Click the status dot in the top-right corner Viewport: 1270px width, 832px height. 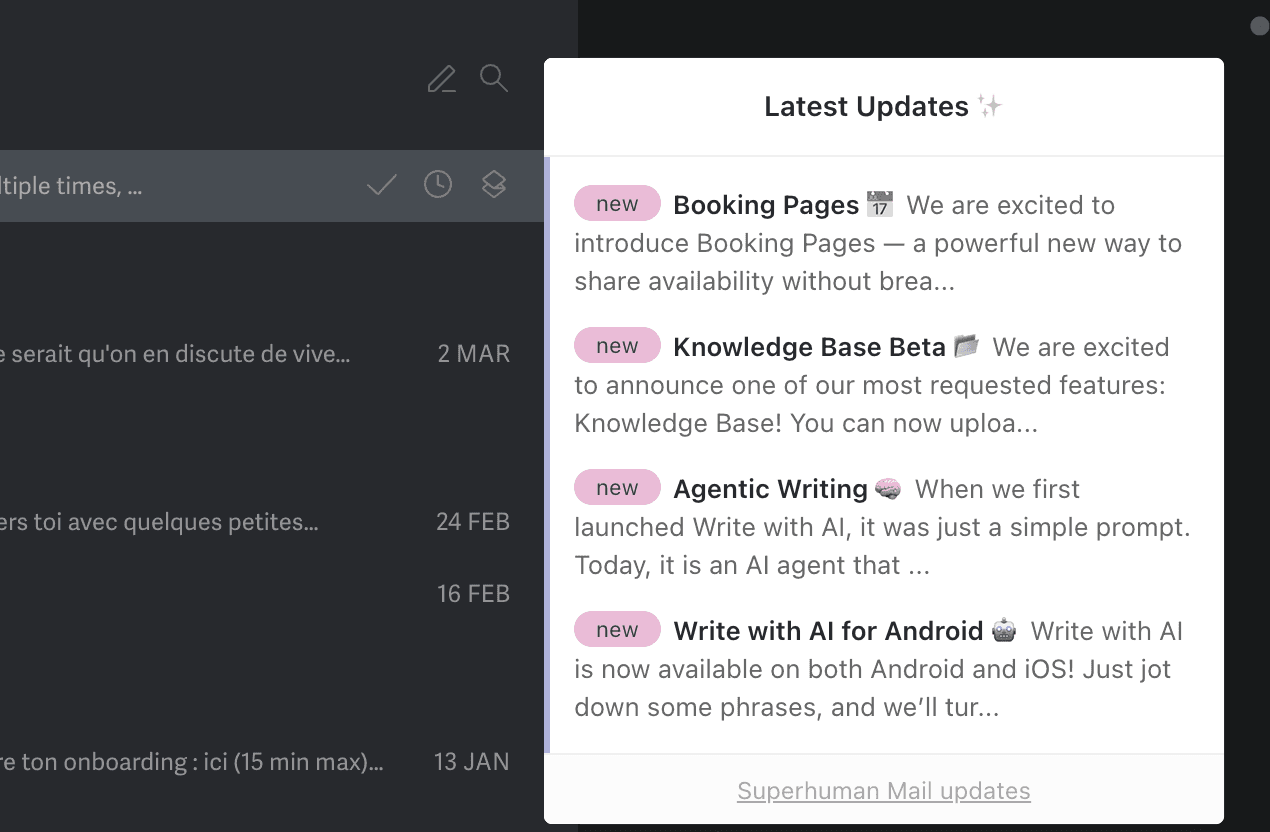tap(1258, 25)
